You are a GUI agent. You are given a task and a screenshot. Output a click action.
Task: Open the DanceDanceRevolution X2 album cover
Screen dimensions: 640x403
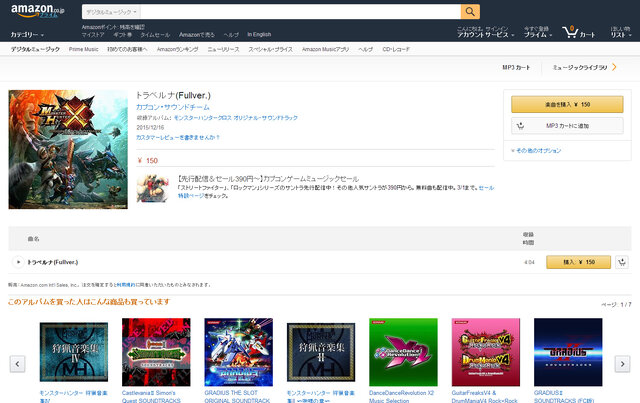pyautogui.click(x=403, y=352)
